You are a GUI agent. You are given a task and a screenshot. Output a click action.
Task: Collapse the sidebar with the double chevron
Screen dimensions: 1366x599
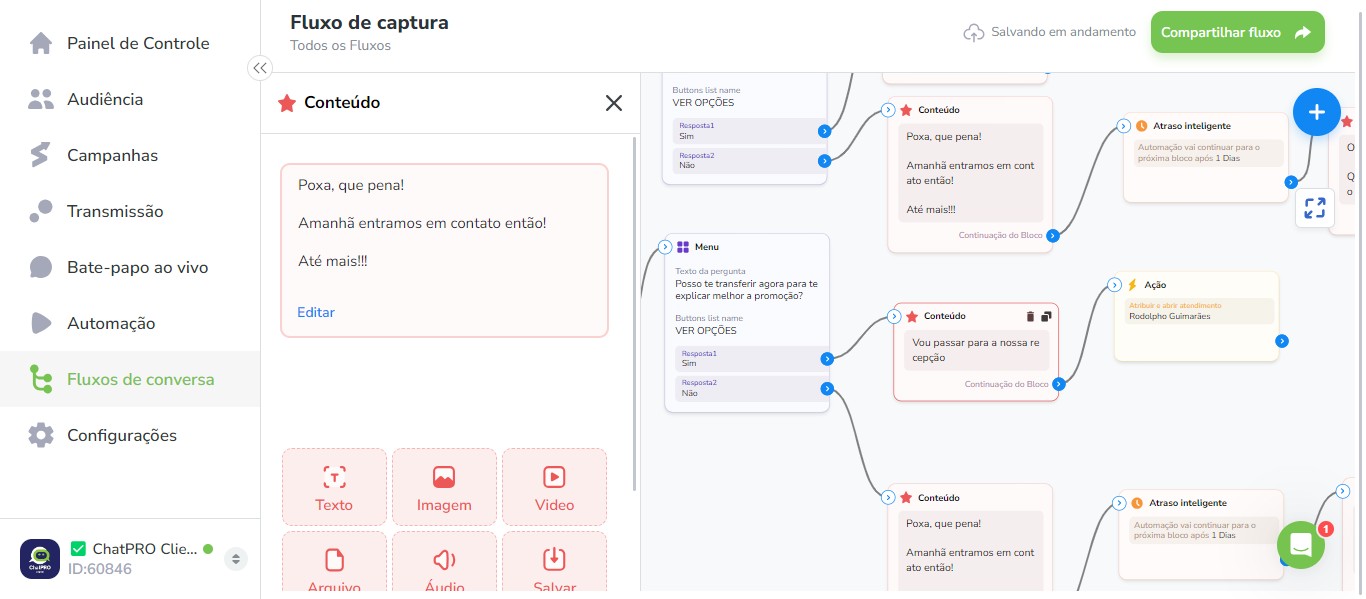pos(260,68)
